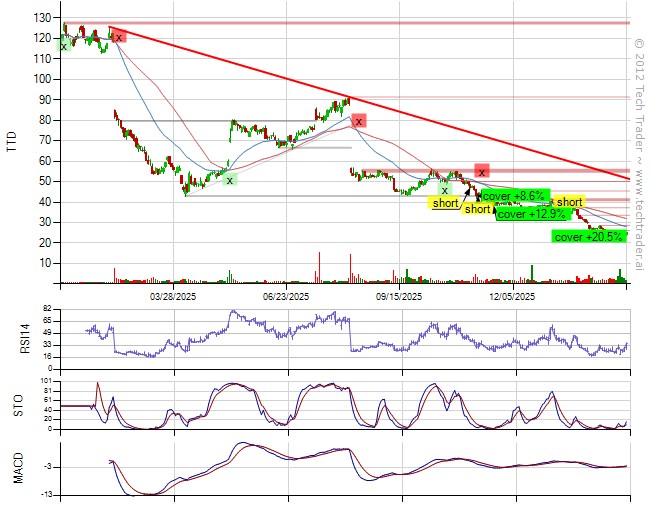This screenshot has height=514, width=657.
Task: Select the 65 value on the RSI14 scale
Action: tap(47, 321)
